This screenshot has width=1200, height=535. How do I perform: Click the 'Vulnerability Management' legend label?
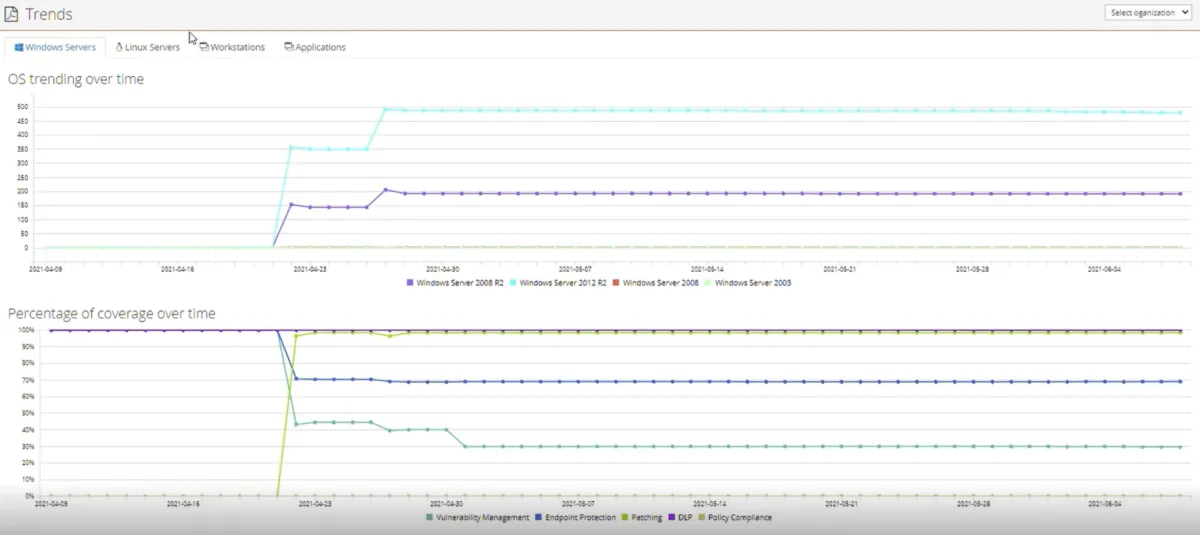[x=483, y=517]
